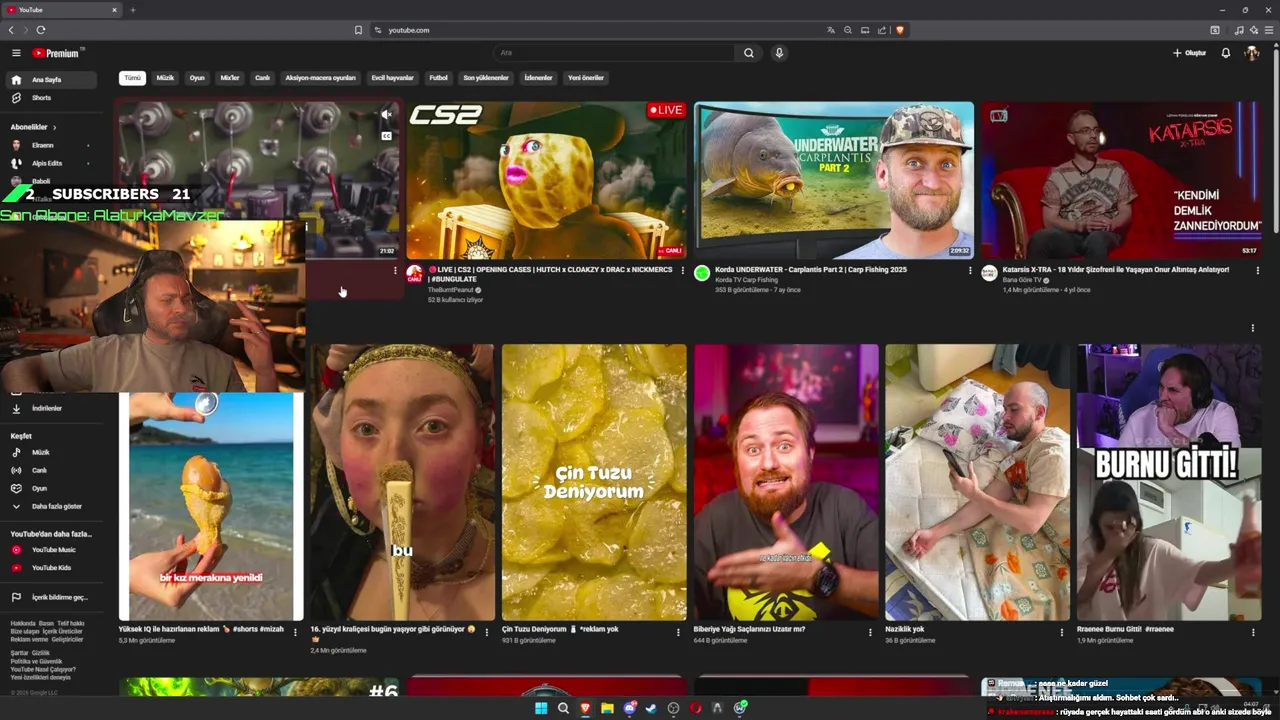The height and width of the screenshot is (720, 1280).
Task: Open the Alpis Edits subscription channel
Action: click(x=52, y=163)
